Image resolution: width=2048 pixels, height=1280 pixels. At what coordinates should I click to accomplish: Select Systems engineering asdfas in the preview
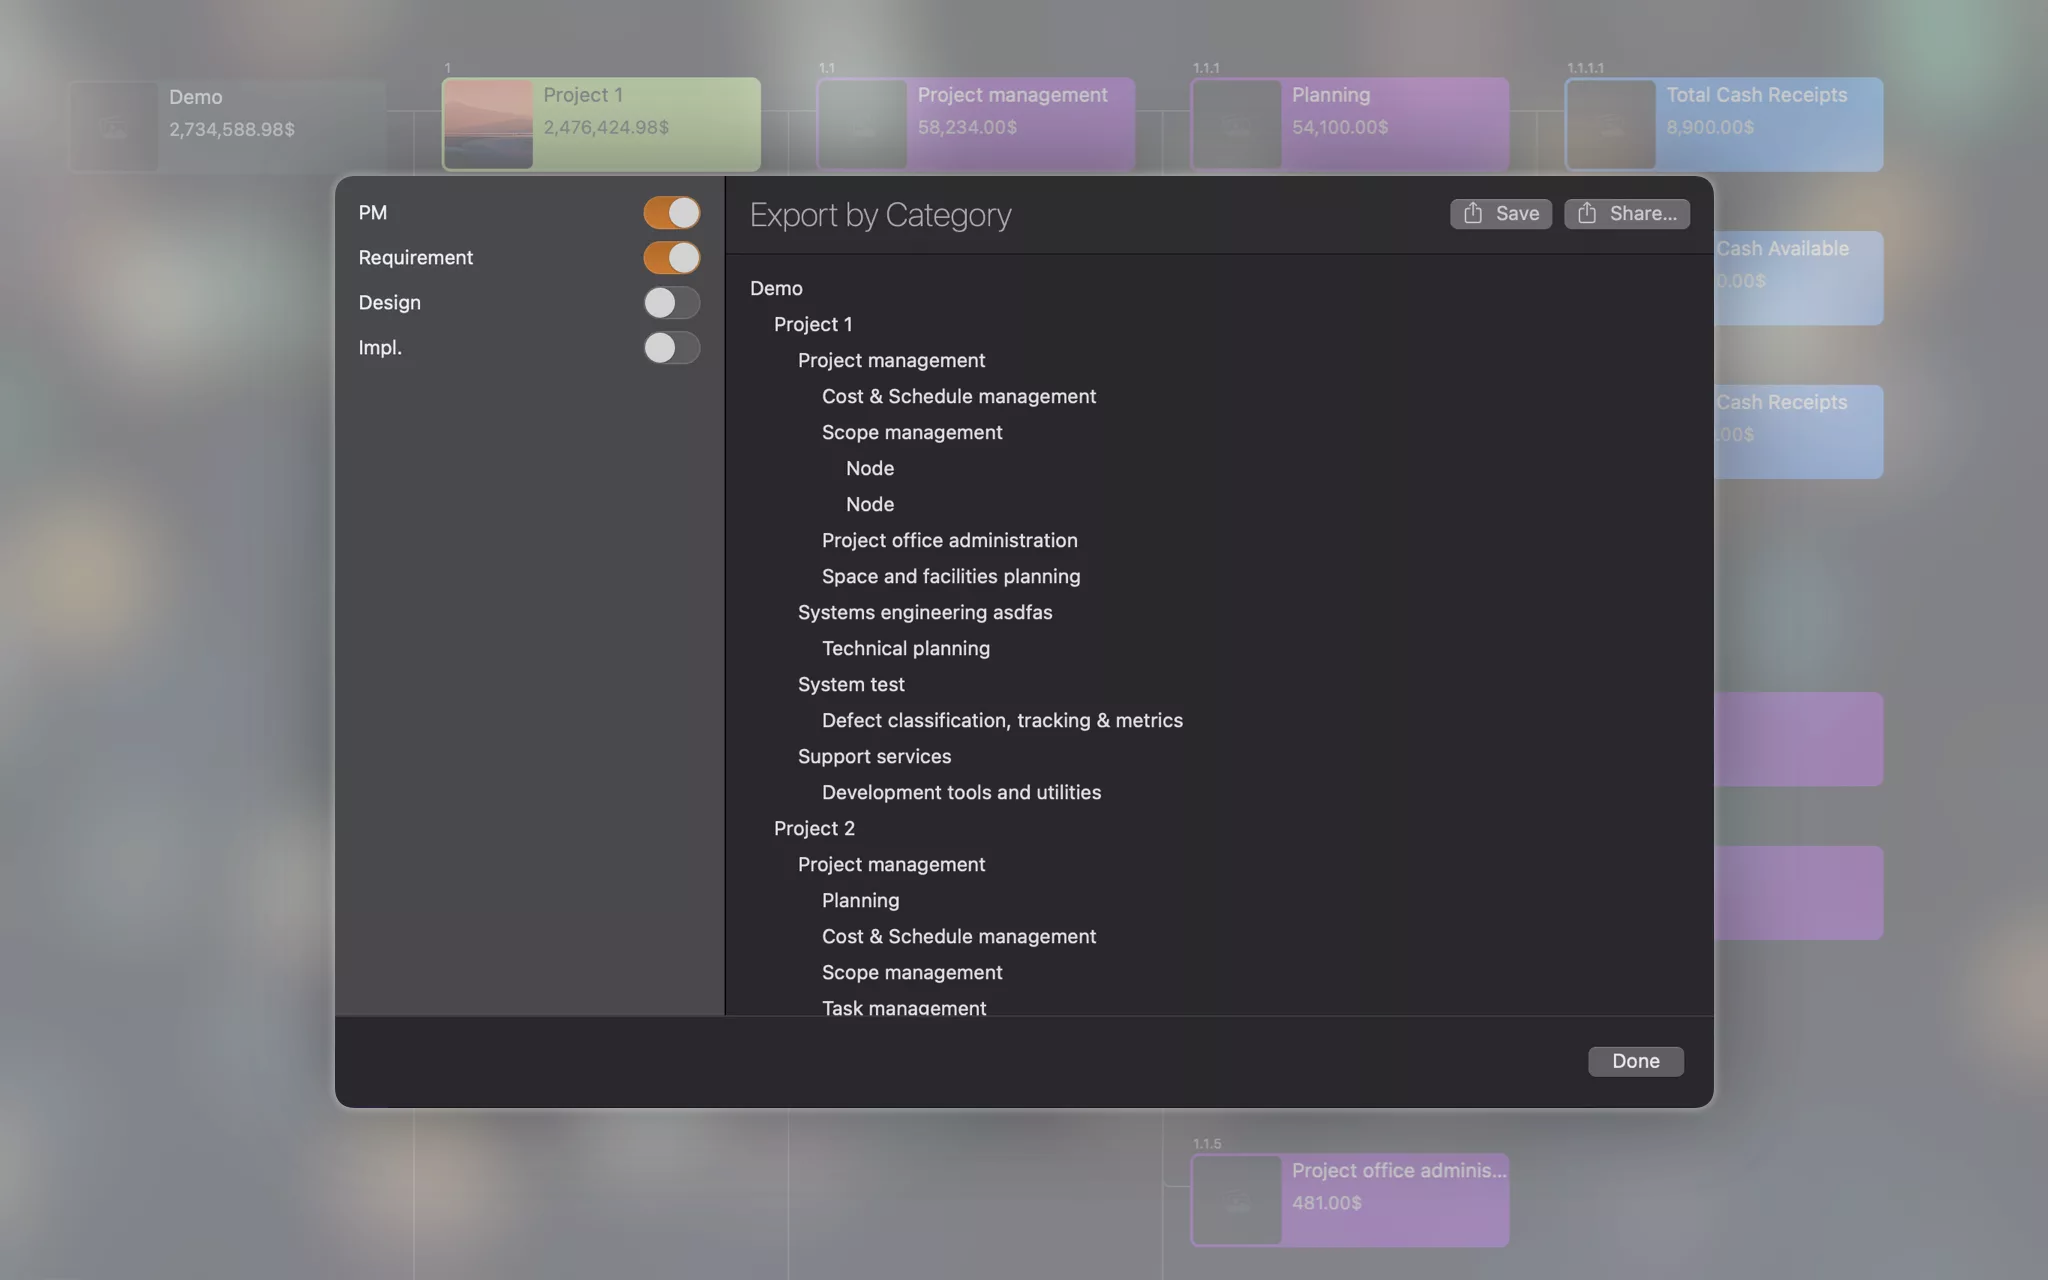pyautogui.click(x=925, y=612)
